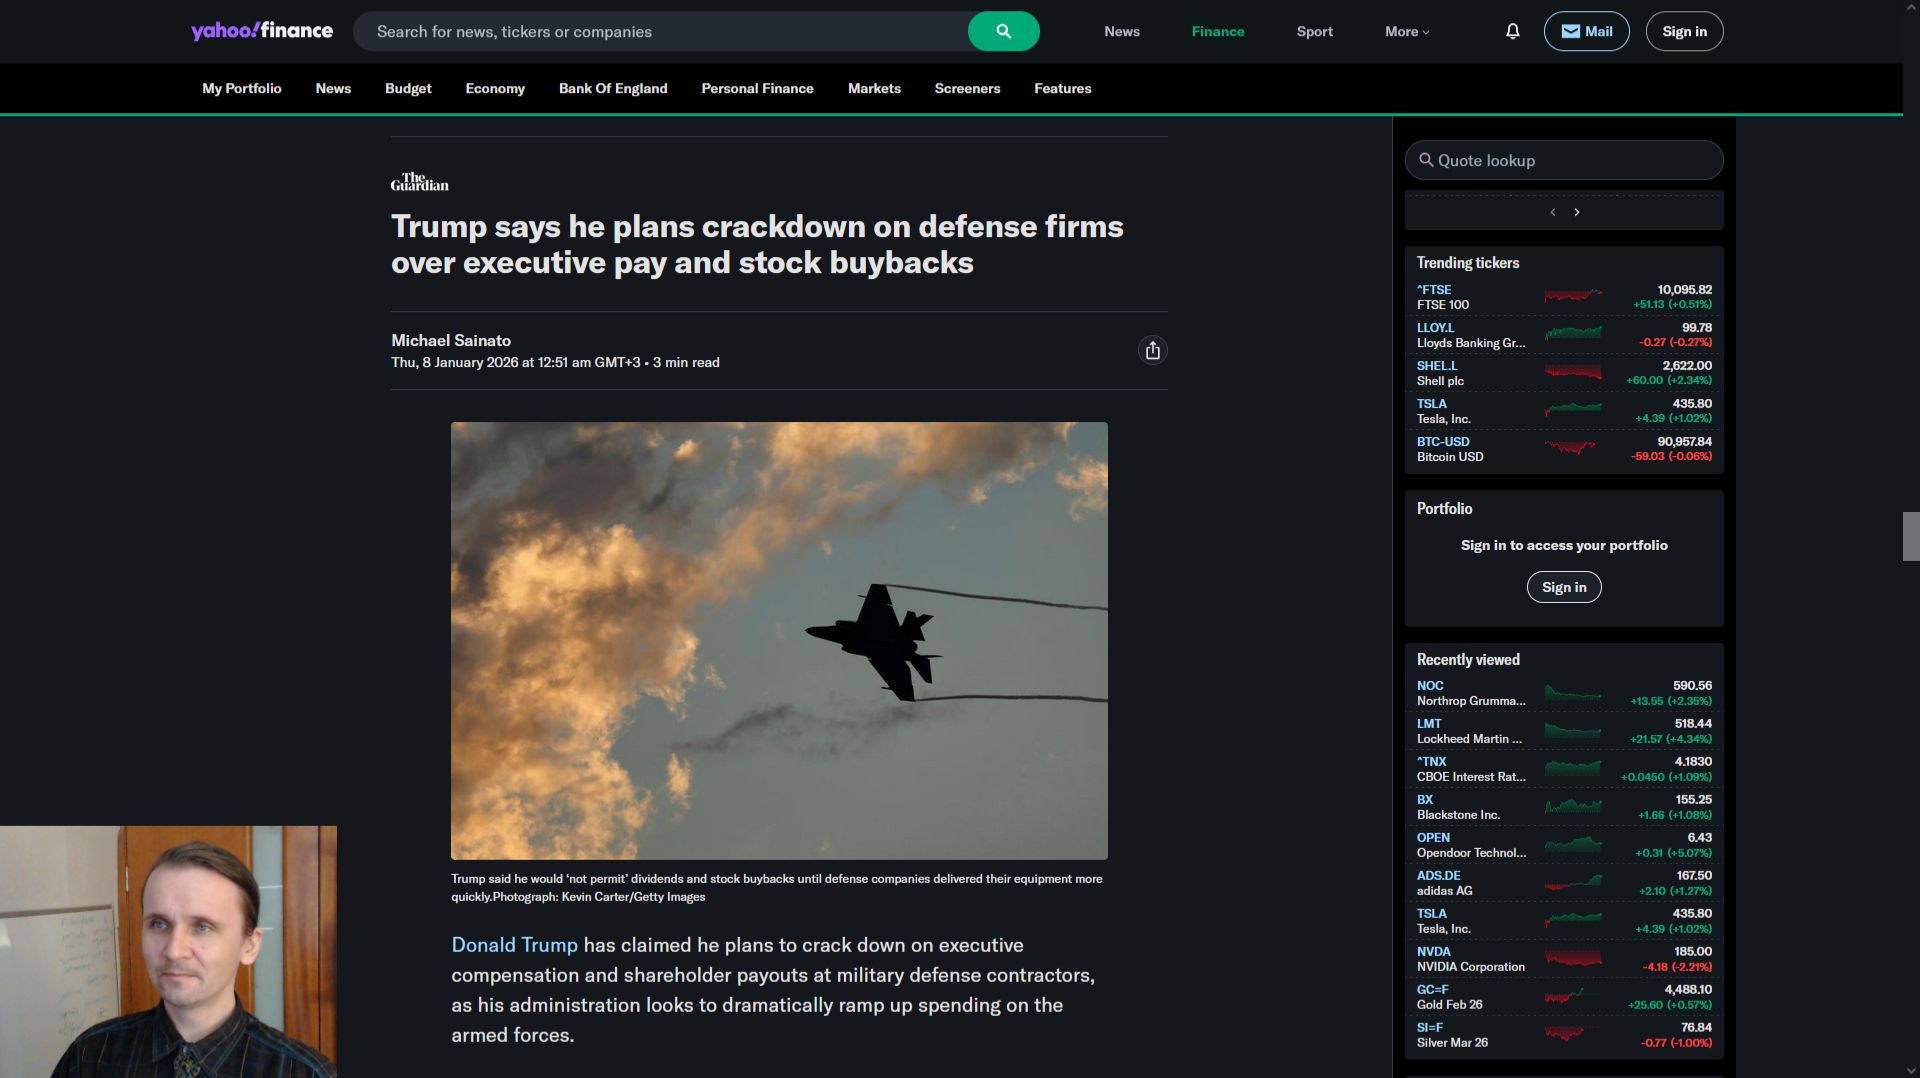
Task: Open the NVDA ticker link
Action: (x=1433, y=951)
